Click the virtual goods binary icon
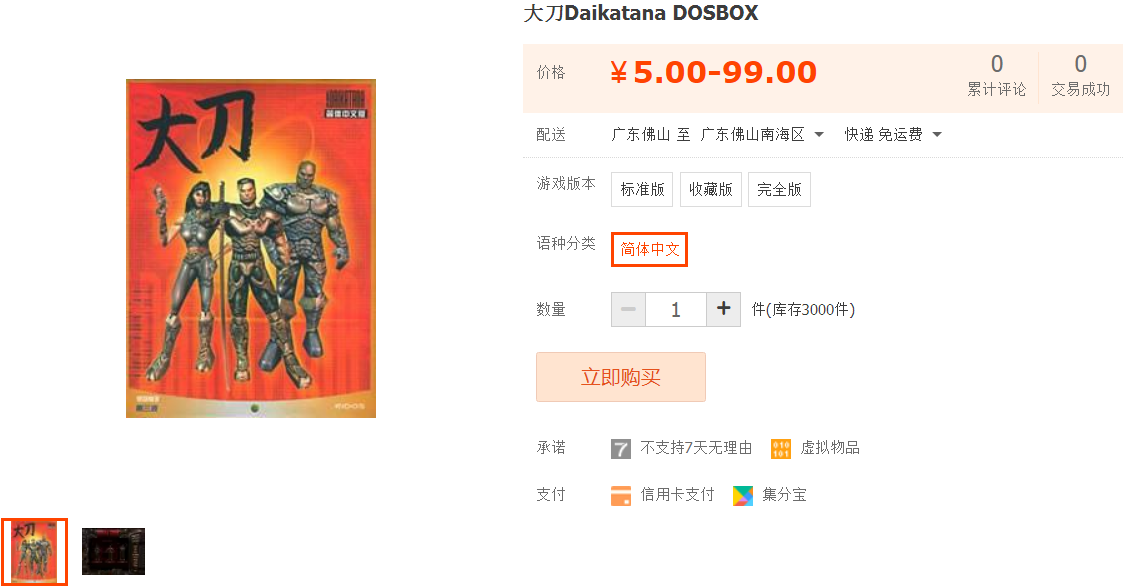 (x=781, y=449)
